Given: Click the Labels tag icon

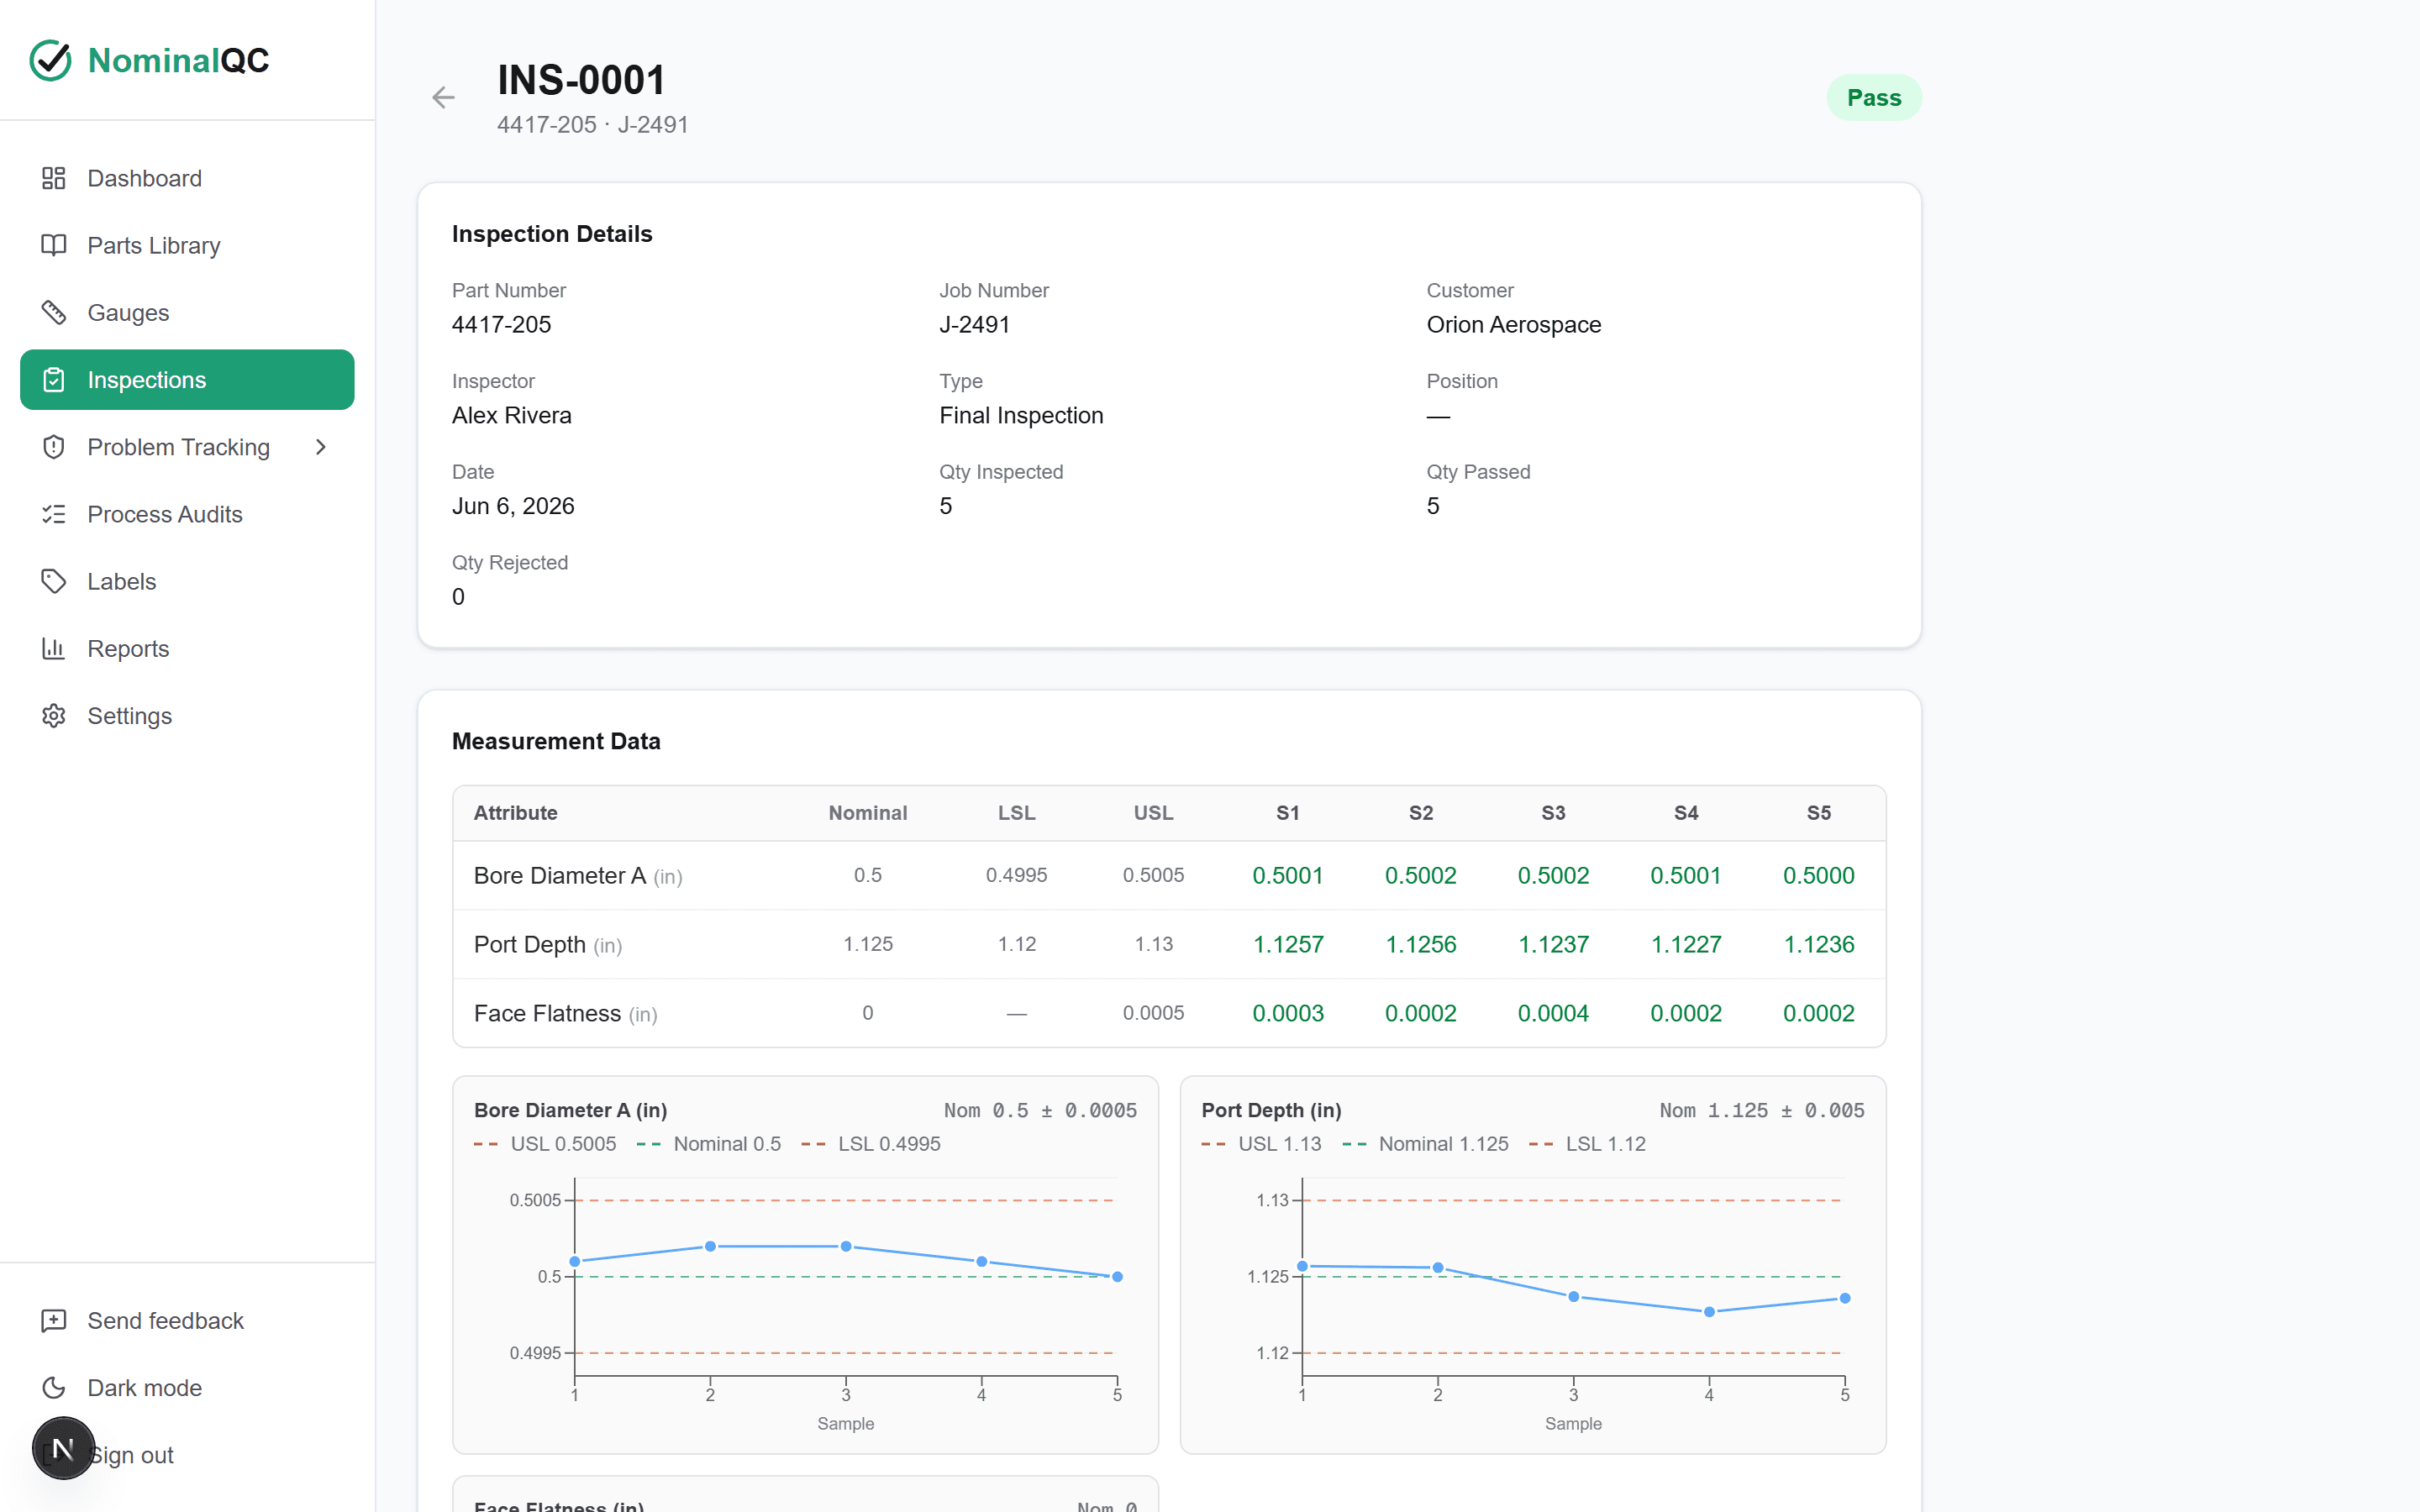Looking at the screenshot, I should tap(54, 581).
